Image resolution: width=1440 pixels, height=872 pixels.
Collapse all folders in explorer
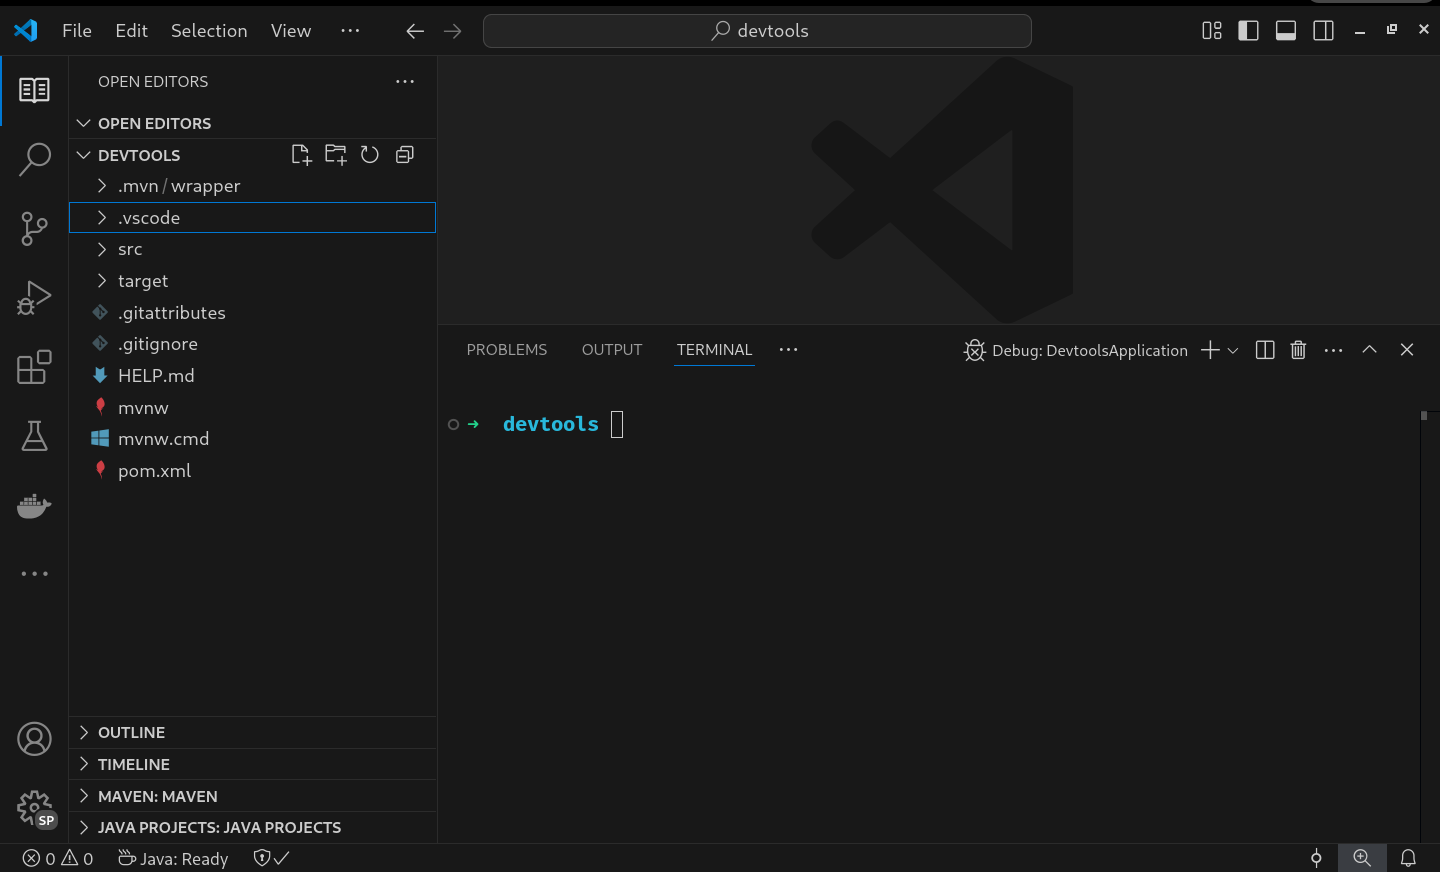click(x=405, y=155)
